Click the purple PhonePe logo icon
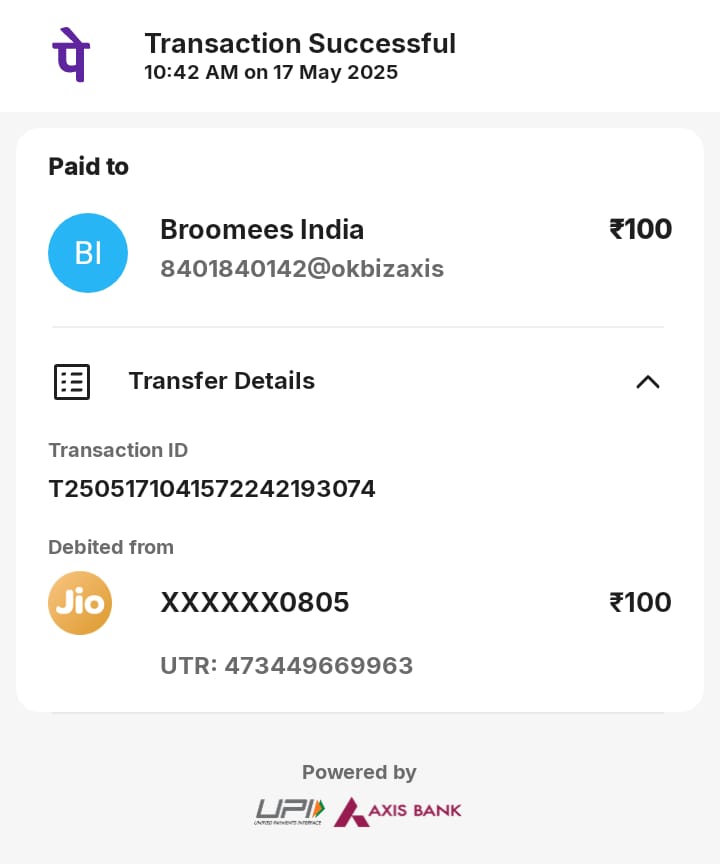Screen dimensions: 720x864 [x=71, y=55]
